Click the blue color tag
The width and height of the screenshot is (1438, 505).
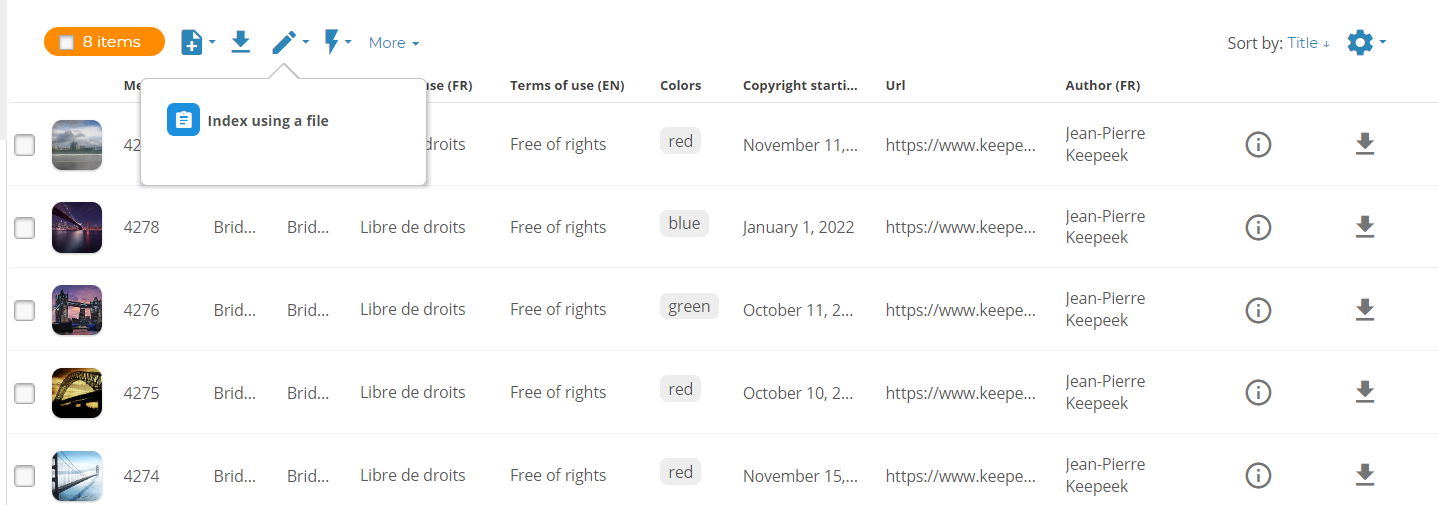tap(684, 224)
